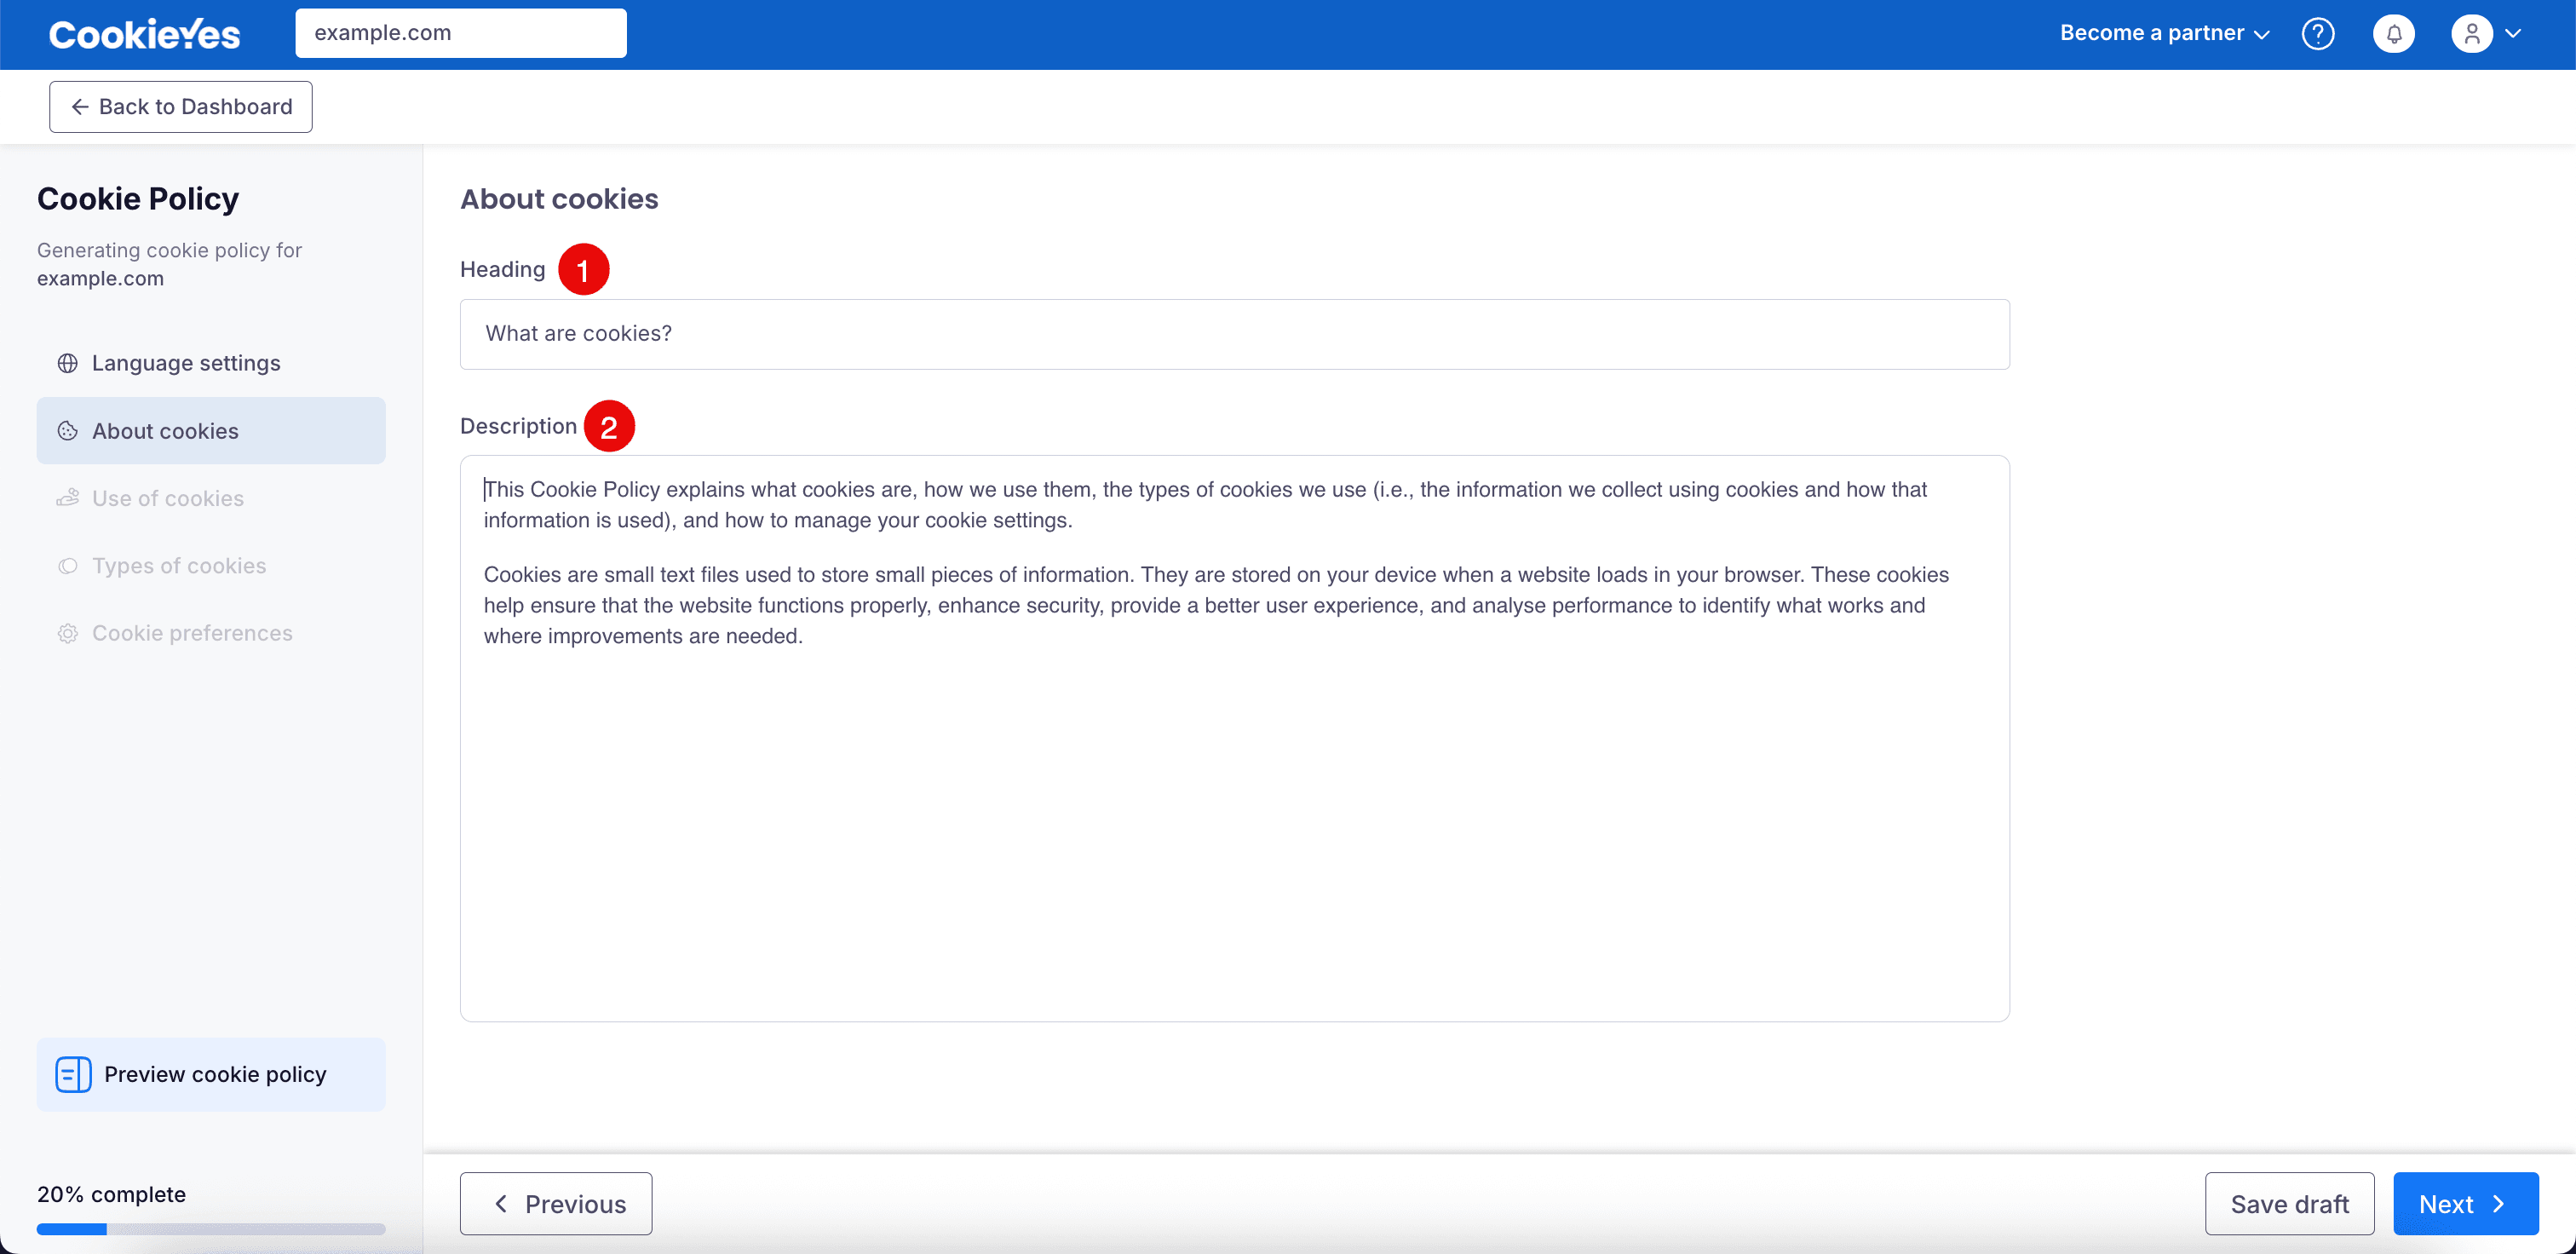Click the gear icon beside Cookie preferences
The height and width of the screenshot is (1254, 2576).
(x=67, y=633)
